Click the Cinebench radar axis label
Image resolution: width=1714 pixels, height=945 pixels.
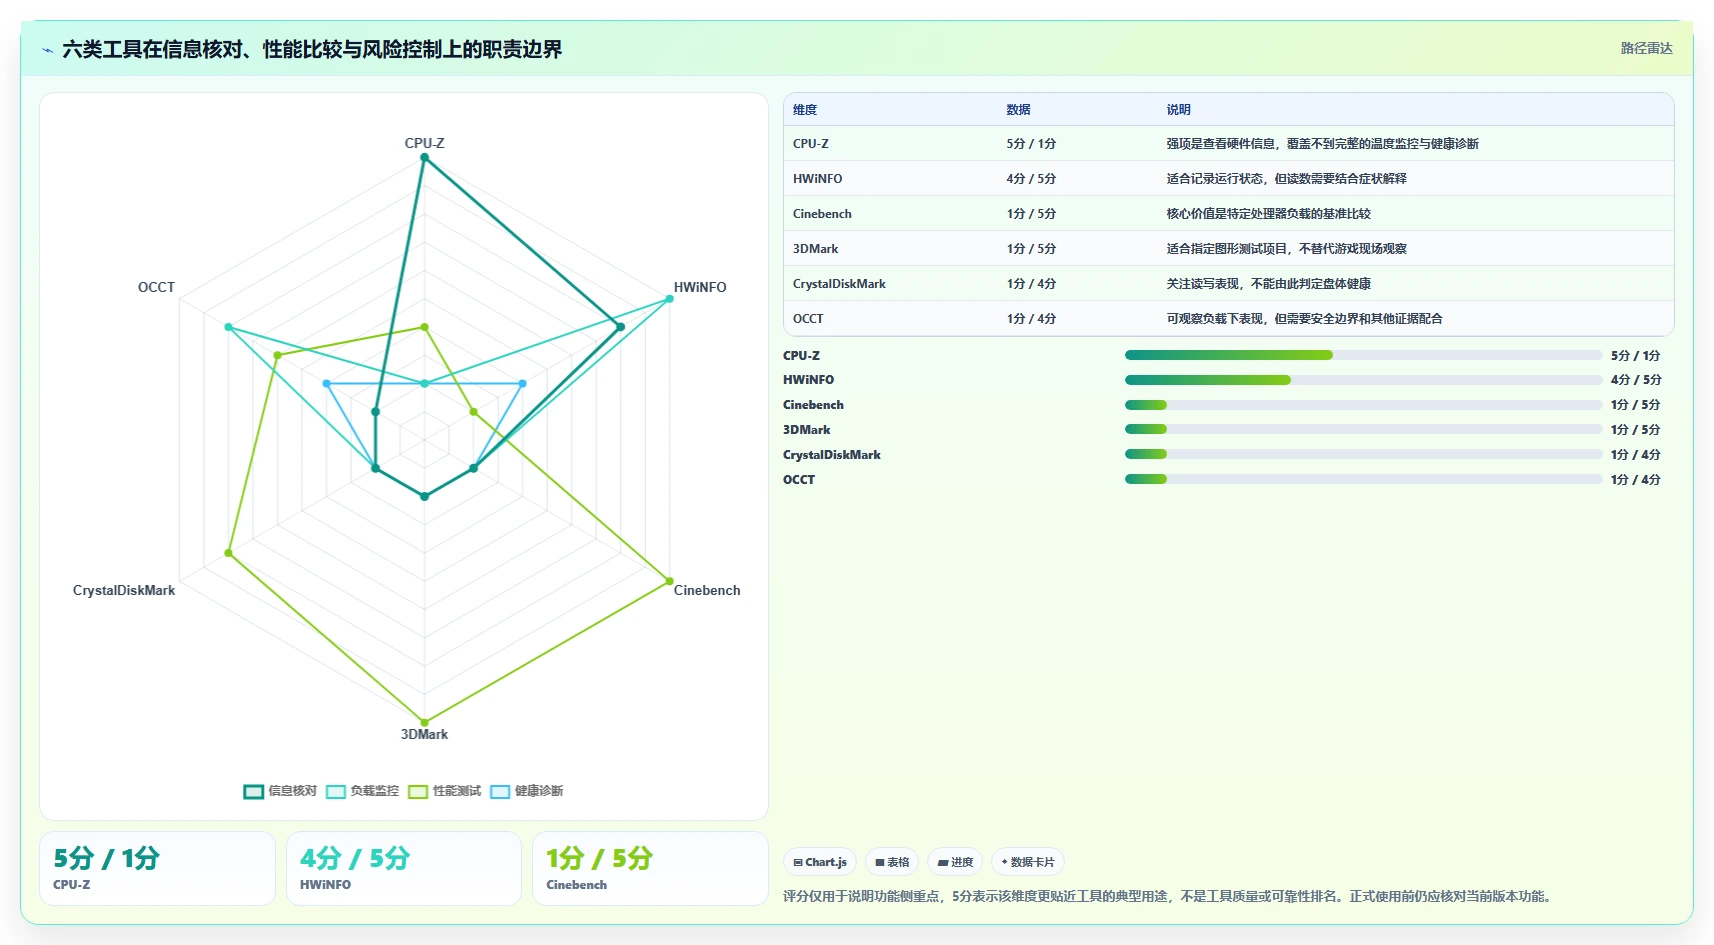[707, 590]
